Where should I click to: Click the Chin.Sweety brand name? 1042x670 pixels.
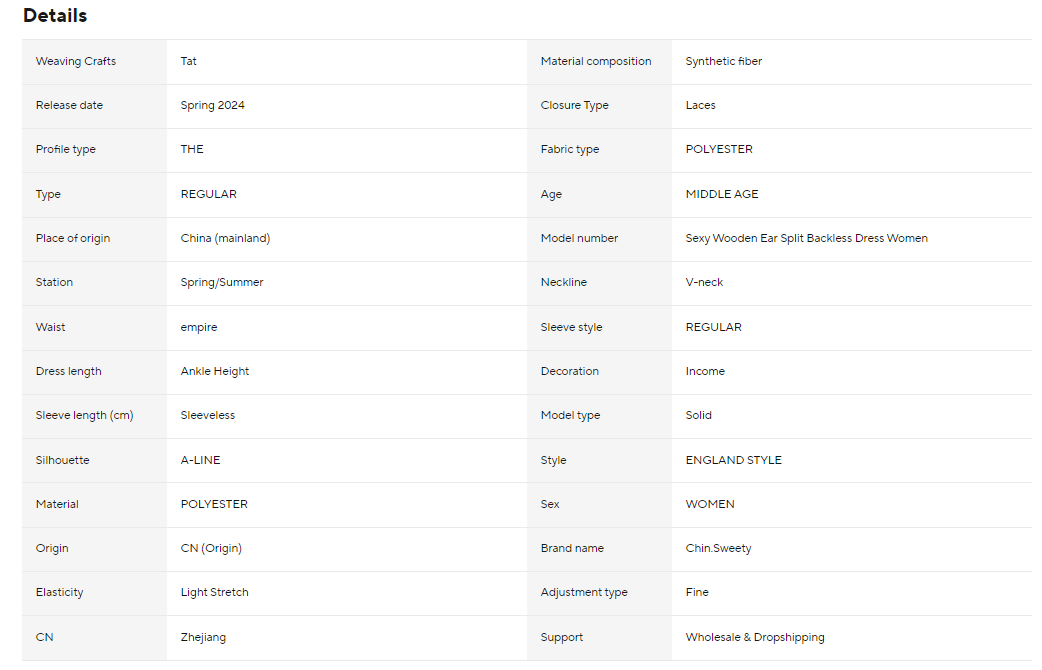(x=719, y=549)
